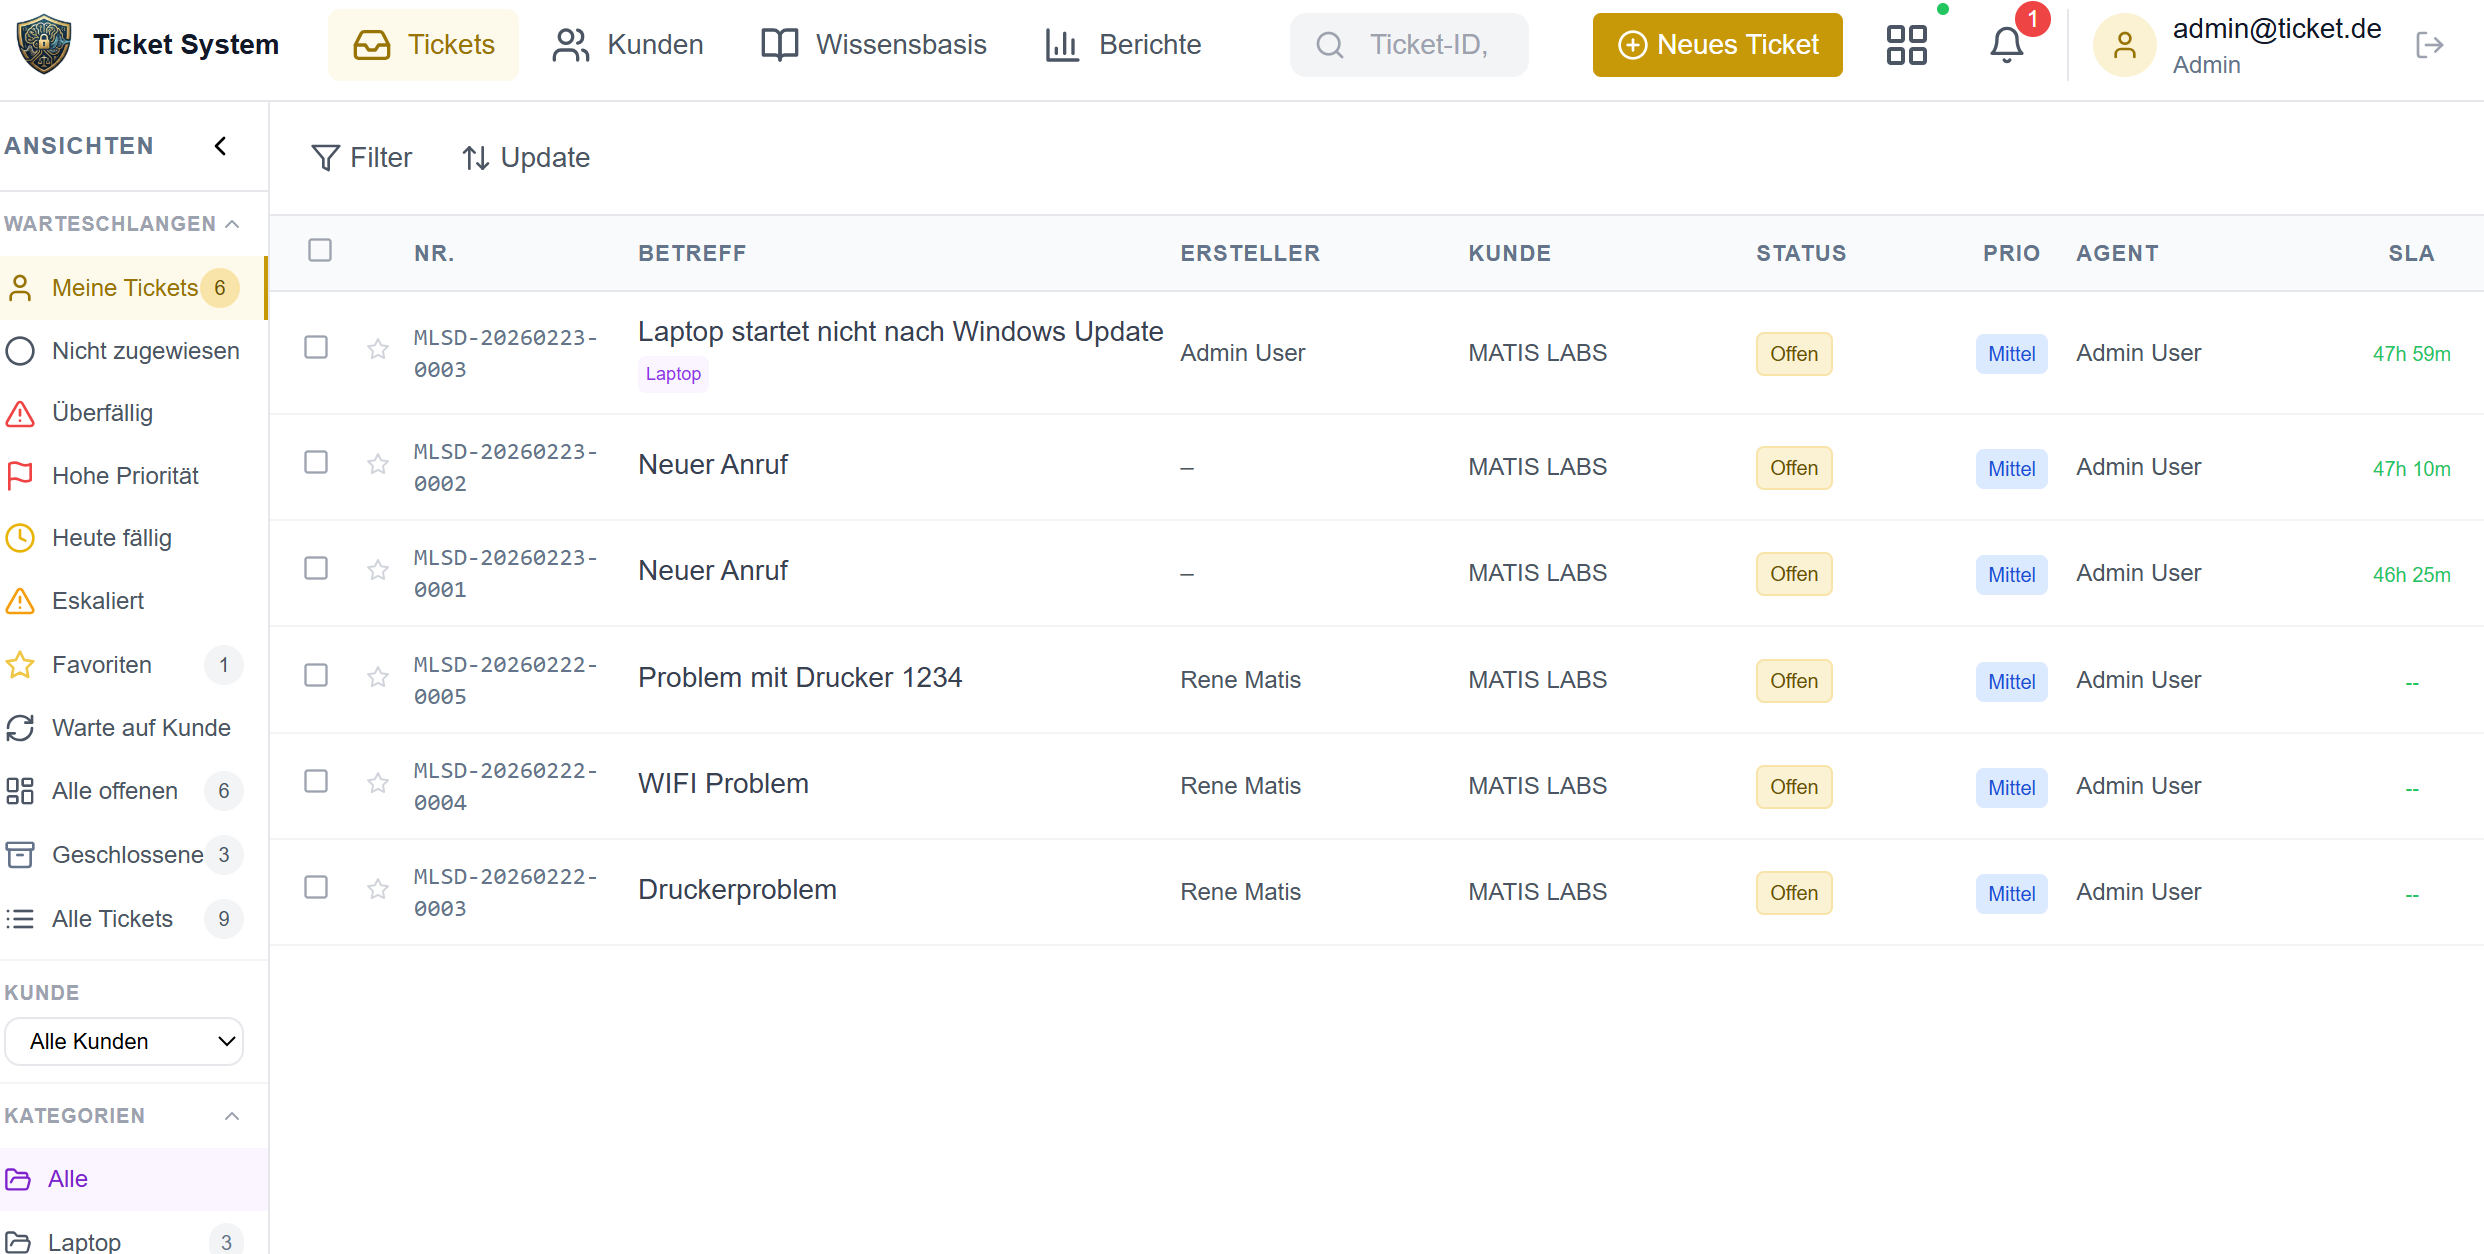Switch to the Tickets tab
The width and height of the screenshot is (2484, 1254).
point(423,44)
